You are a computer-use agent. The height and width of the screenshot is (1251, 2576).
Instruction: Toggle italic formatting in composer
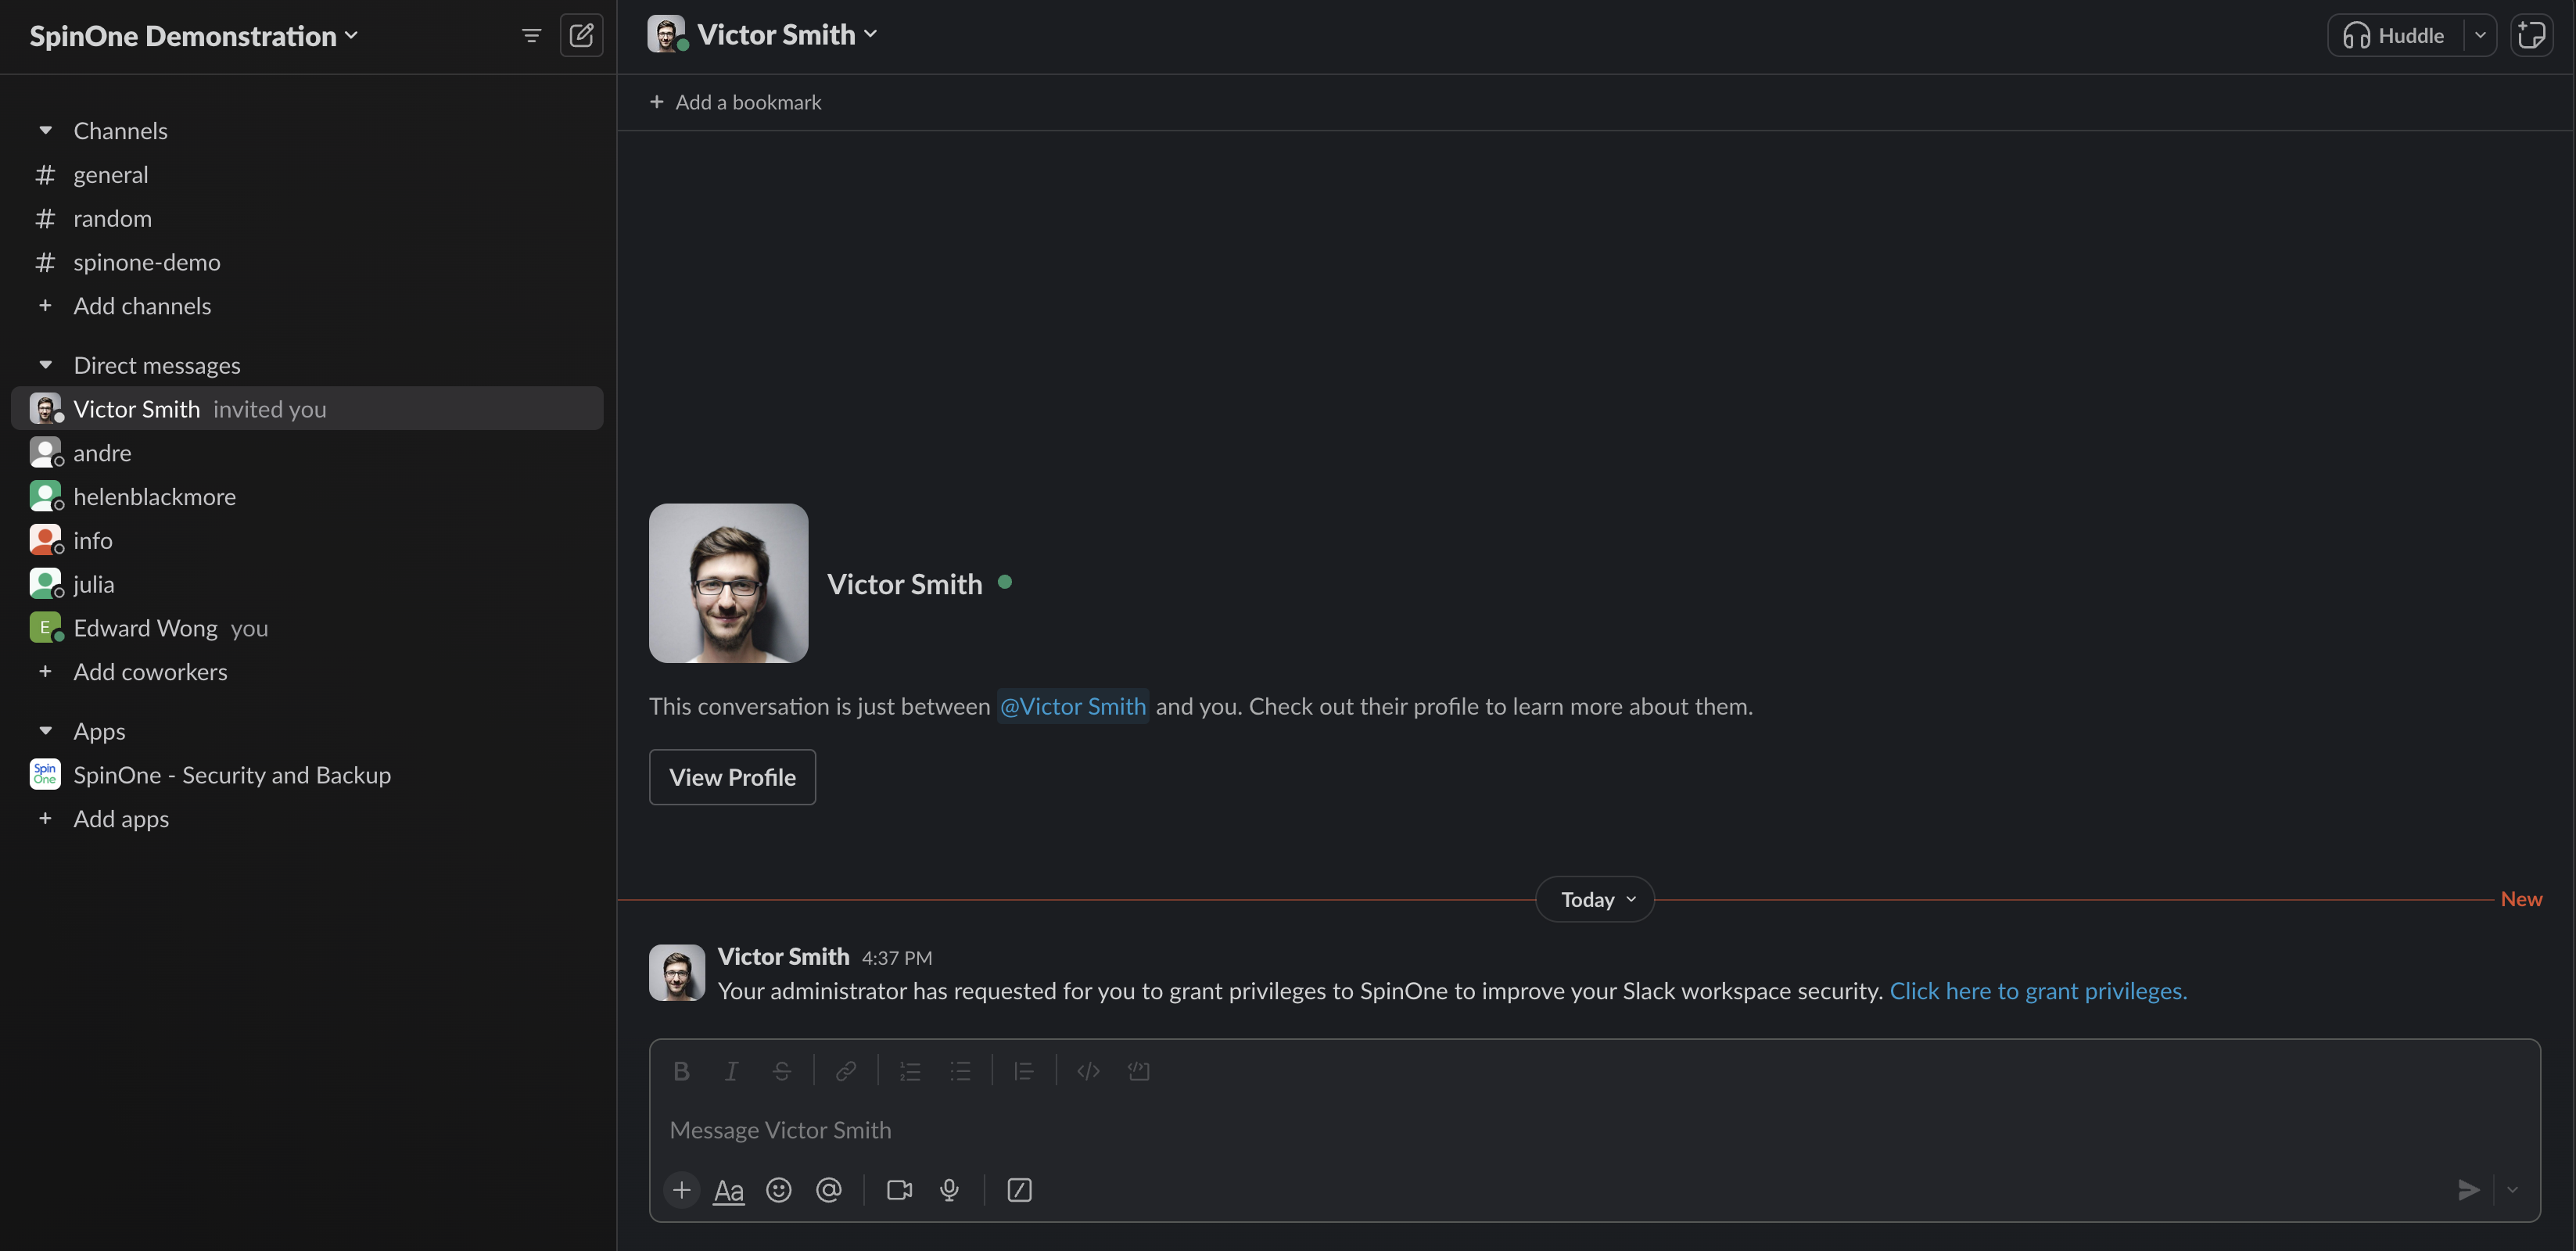pyautogui.click(x=731, y=1071)
